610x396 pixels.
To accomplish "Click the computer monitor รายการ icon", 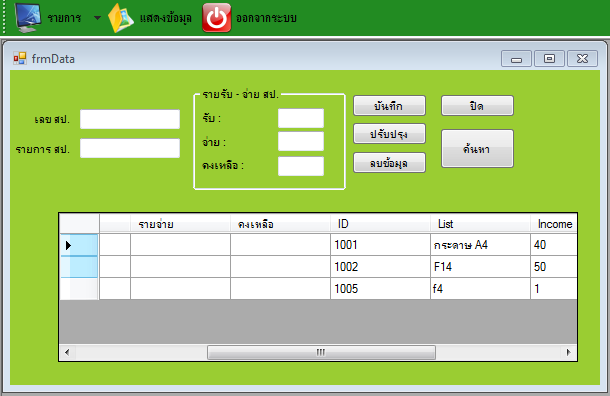I will tap(28, 18).
